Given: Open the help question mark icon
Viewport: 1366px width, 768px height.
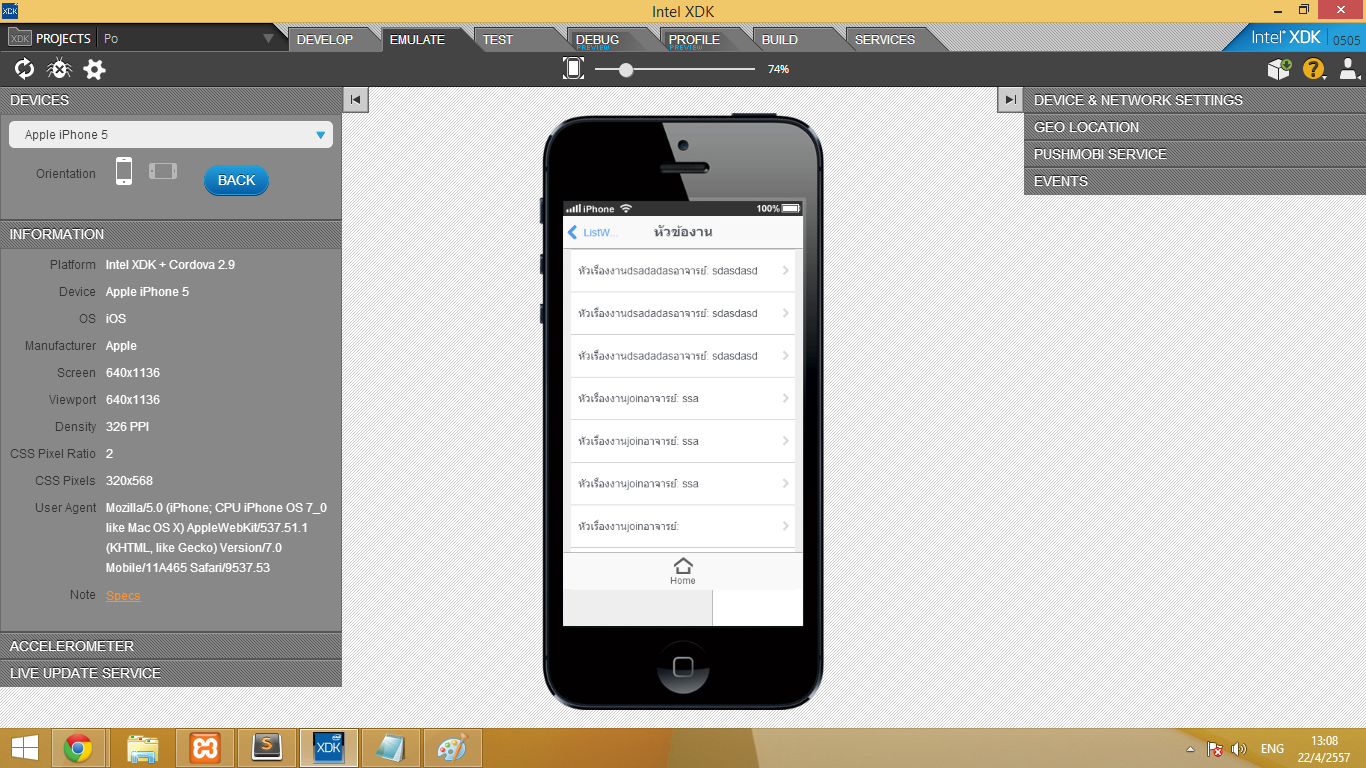Looking at the screenshot, I should [1313, 69].
